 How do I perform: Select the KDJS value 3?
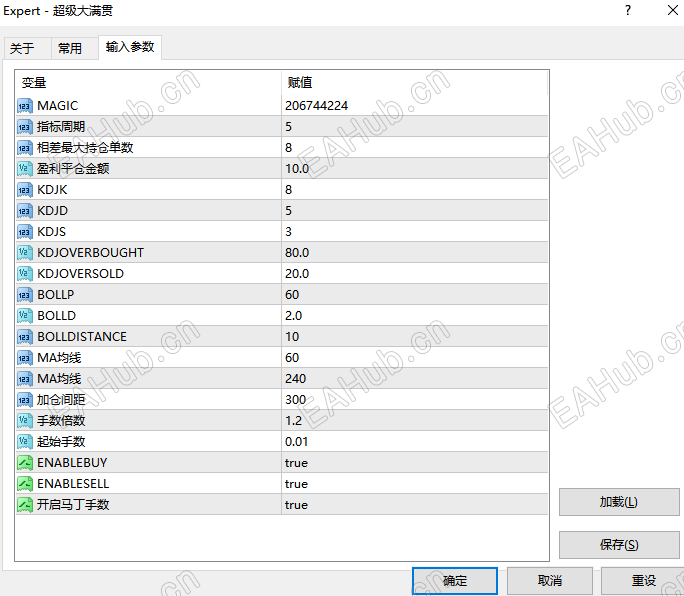[288, 232]
